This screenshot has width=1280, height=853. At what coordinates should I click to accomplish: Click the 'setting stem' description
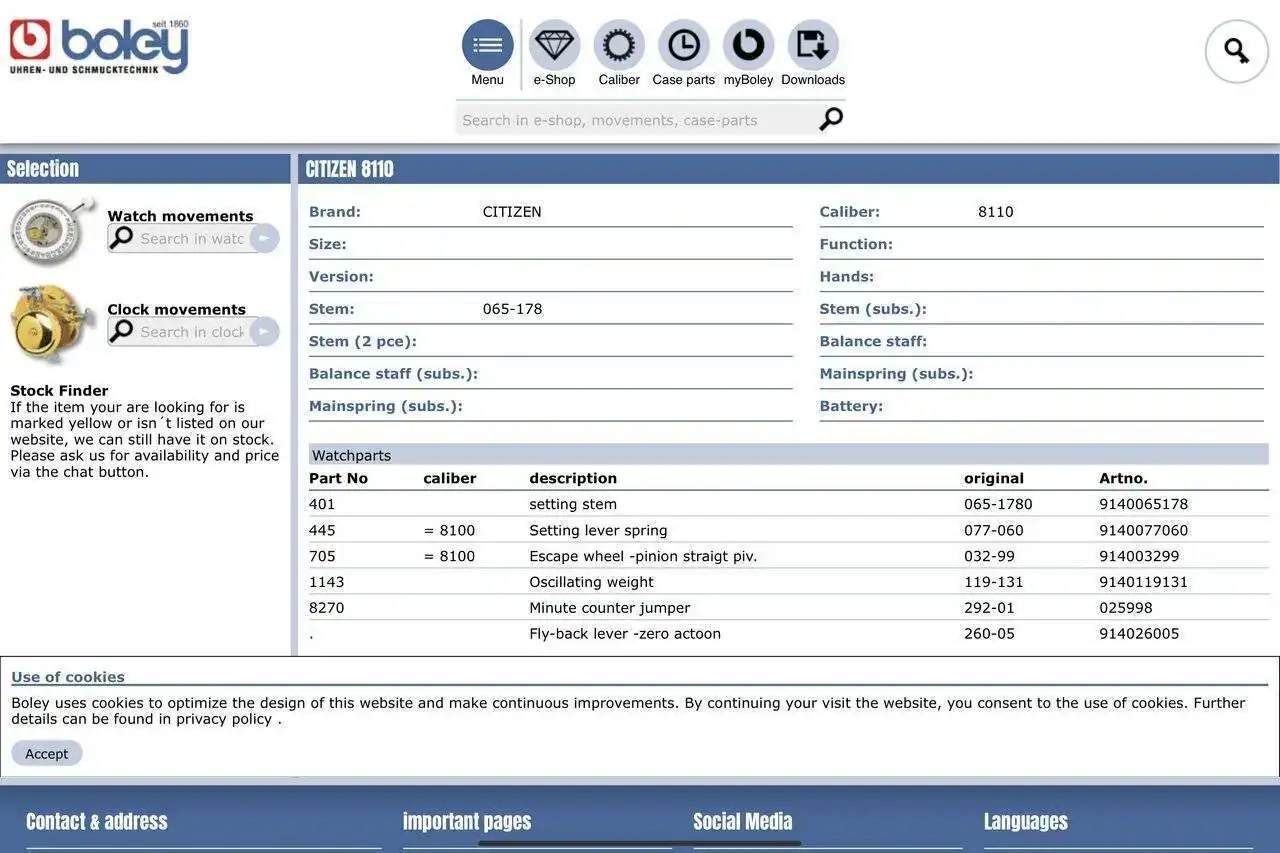pos(573,504)
